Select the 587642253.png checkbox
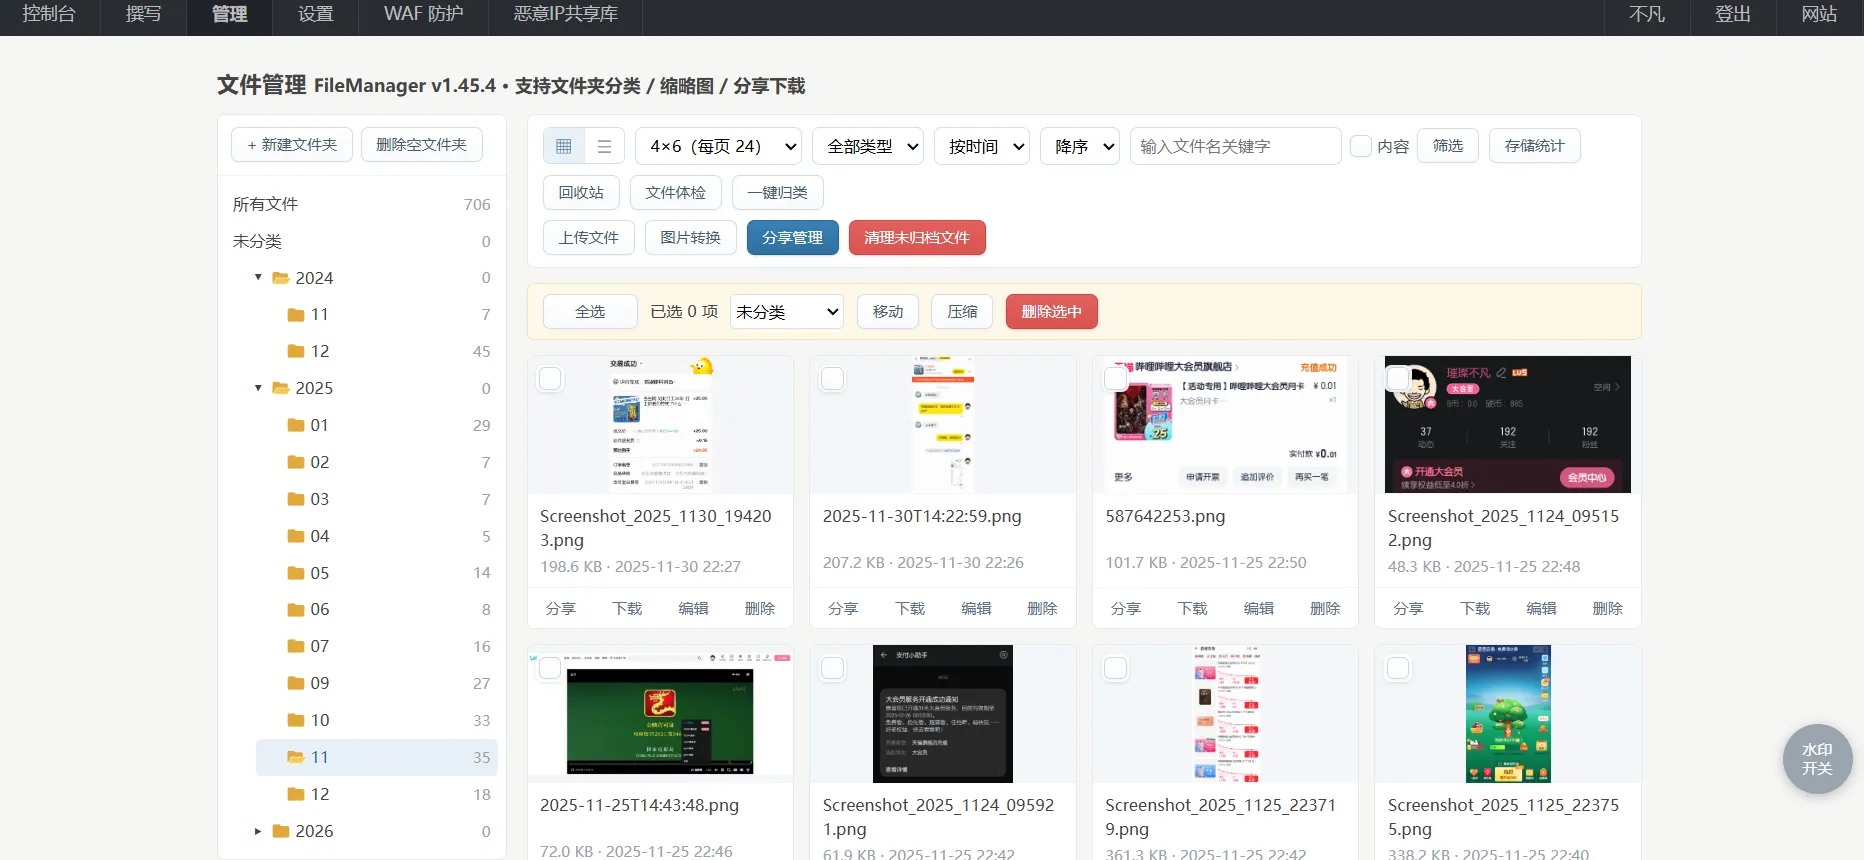The height and width of the screenshot is (860, 1864). (1115, 379)
